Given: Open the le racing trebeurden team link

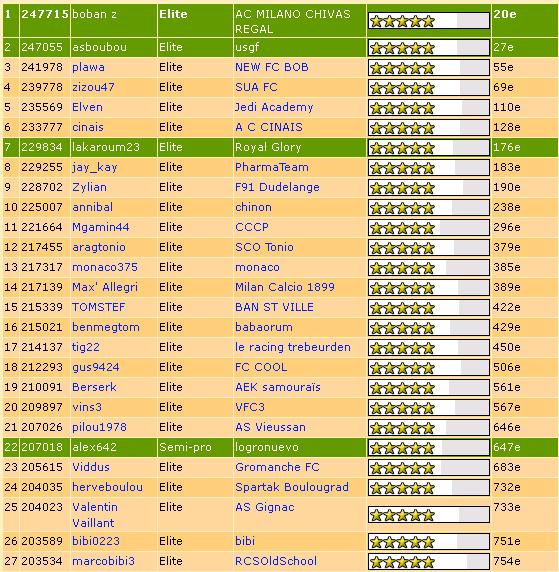Looking at the screenshot, I should (x=293, y=347).
